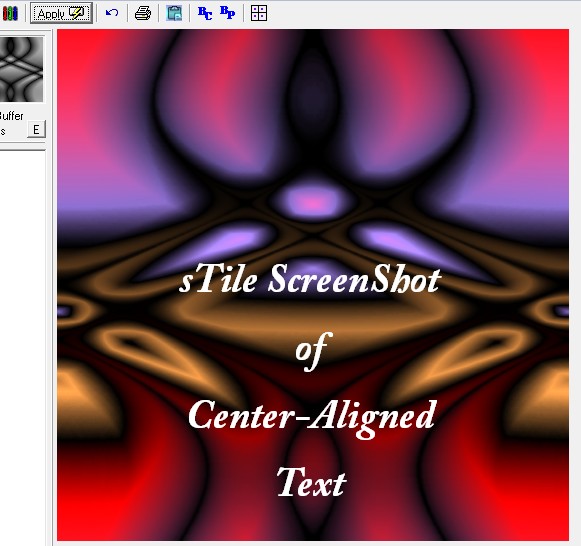This screenshot has width=581, height=546.
Task: Undo the last action with the arrow icon
Action: [x=112, y=13]
